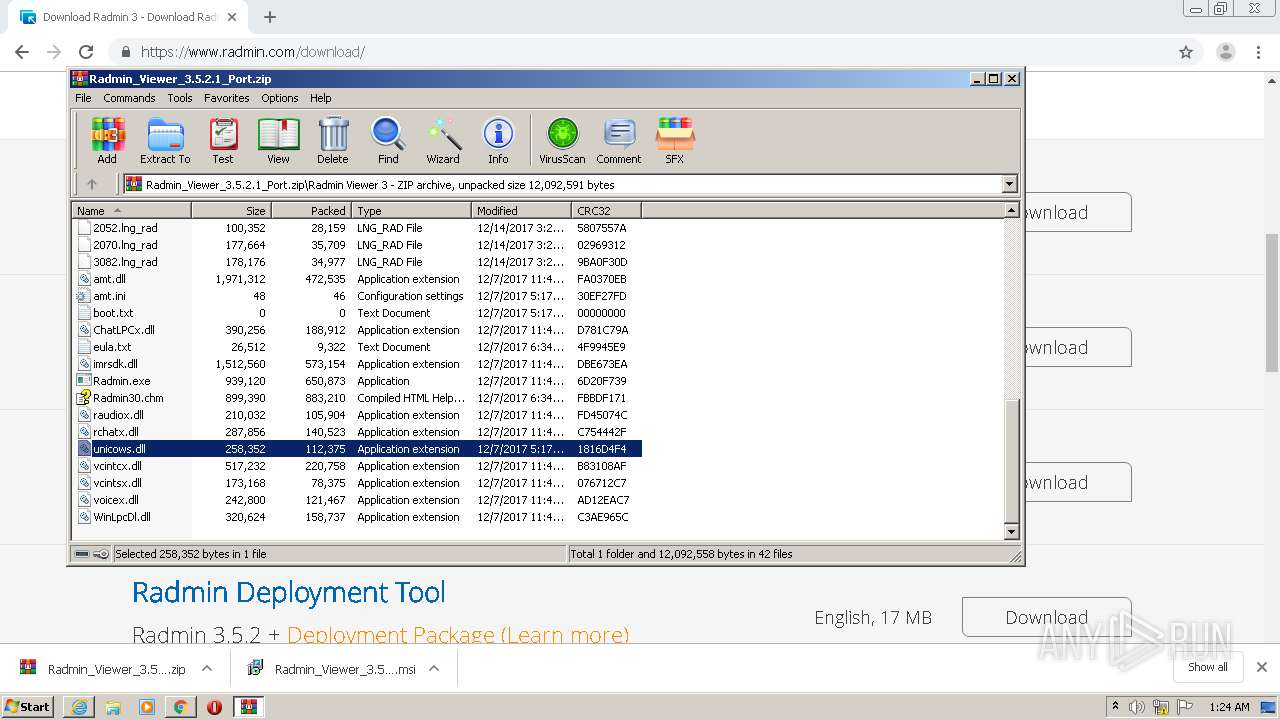Image resolution: width=1280 pixels, height=720 pixels.
Task: Click the volume tray icon
Action: (x=1137, y=707)
